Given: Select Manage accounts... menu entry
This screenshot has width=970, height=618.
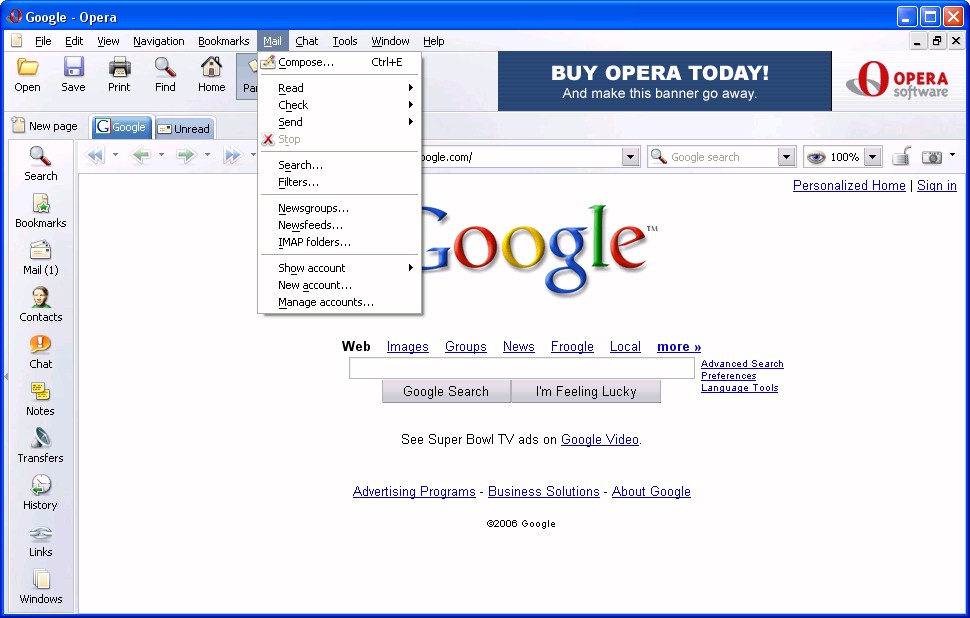Looking at the screenshot, I should point(340,303).
